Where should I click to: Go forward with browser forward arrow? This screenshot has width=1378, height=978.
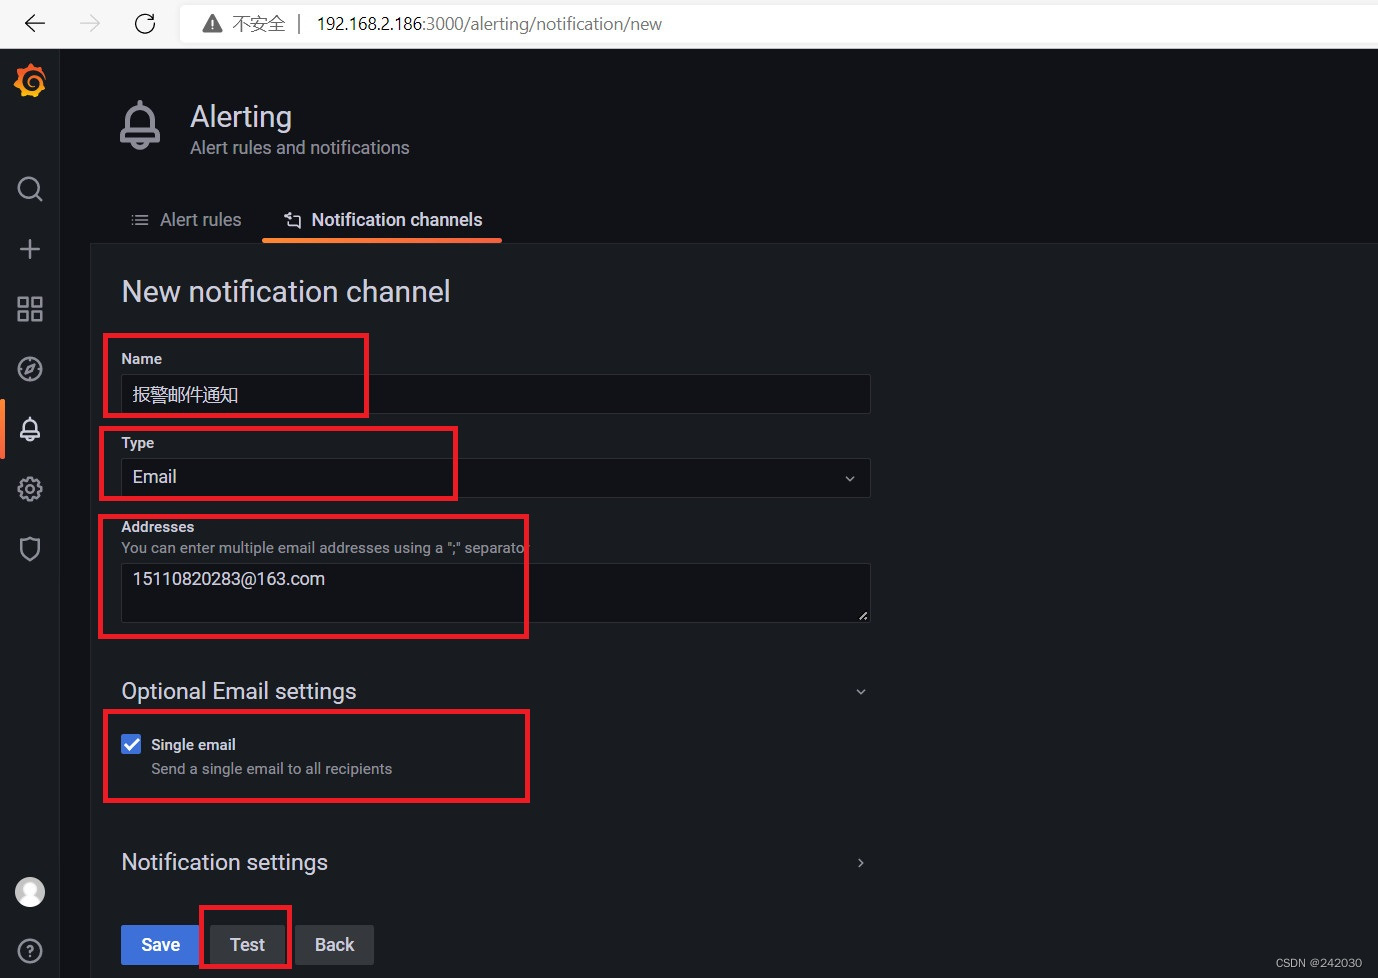point(90,23)
